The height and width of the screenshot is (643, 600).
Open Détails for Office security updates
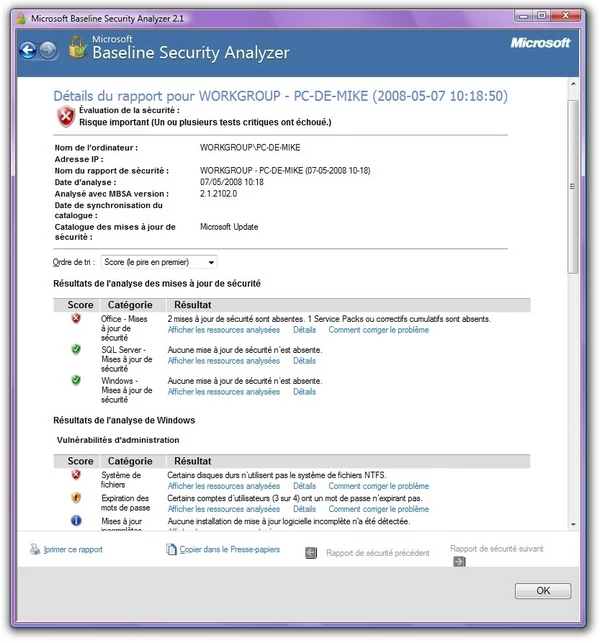point(305,330)
